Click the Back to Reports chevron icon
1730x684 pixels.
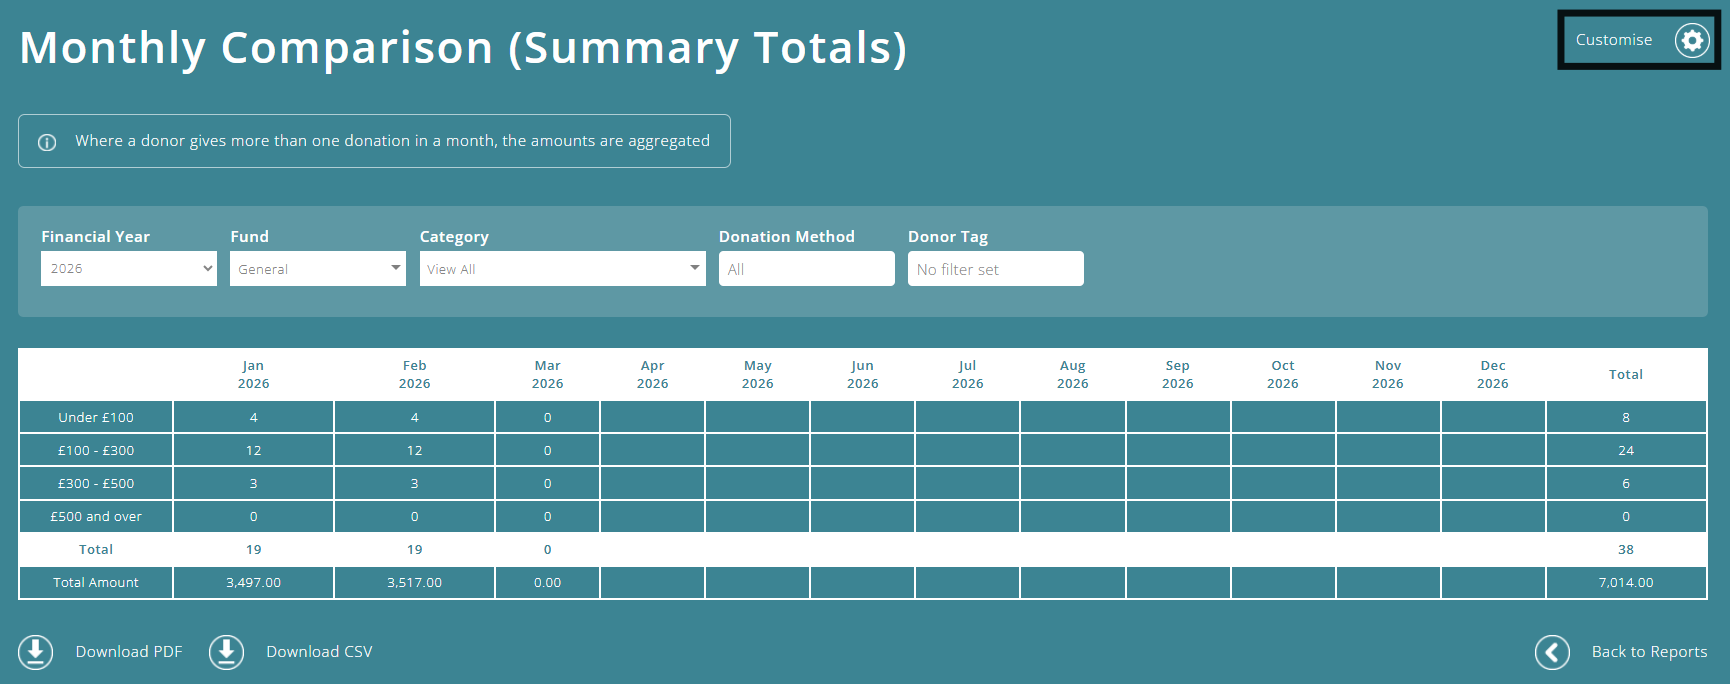(1552, 652)
